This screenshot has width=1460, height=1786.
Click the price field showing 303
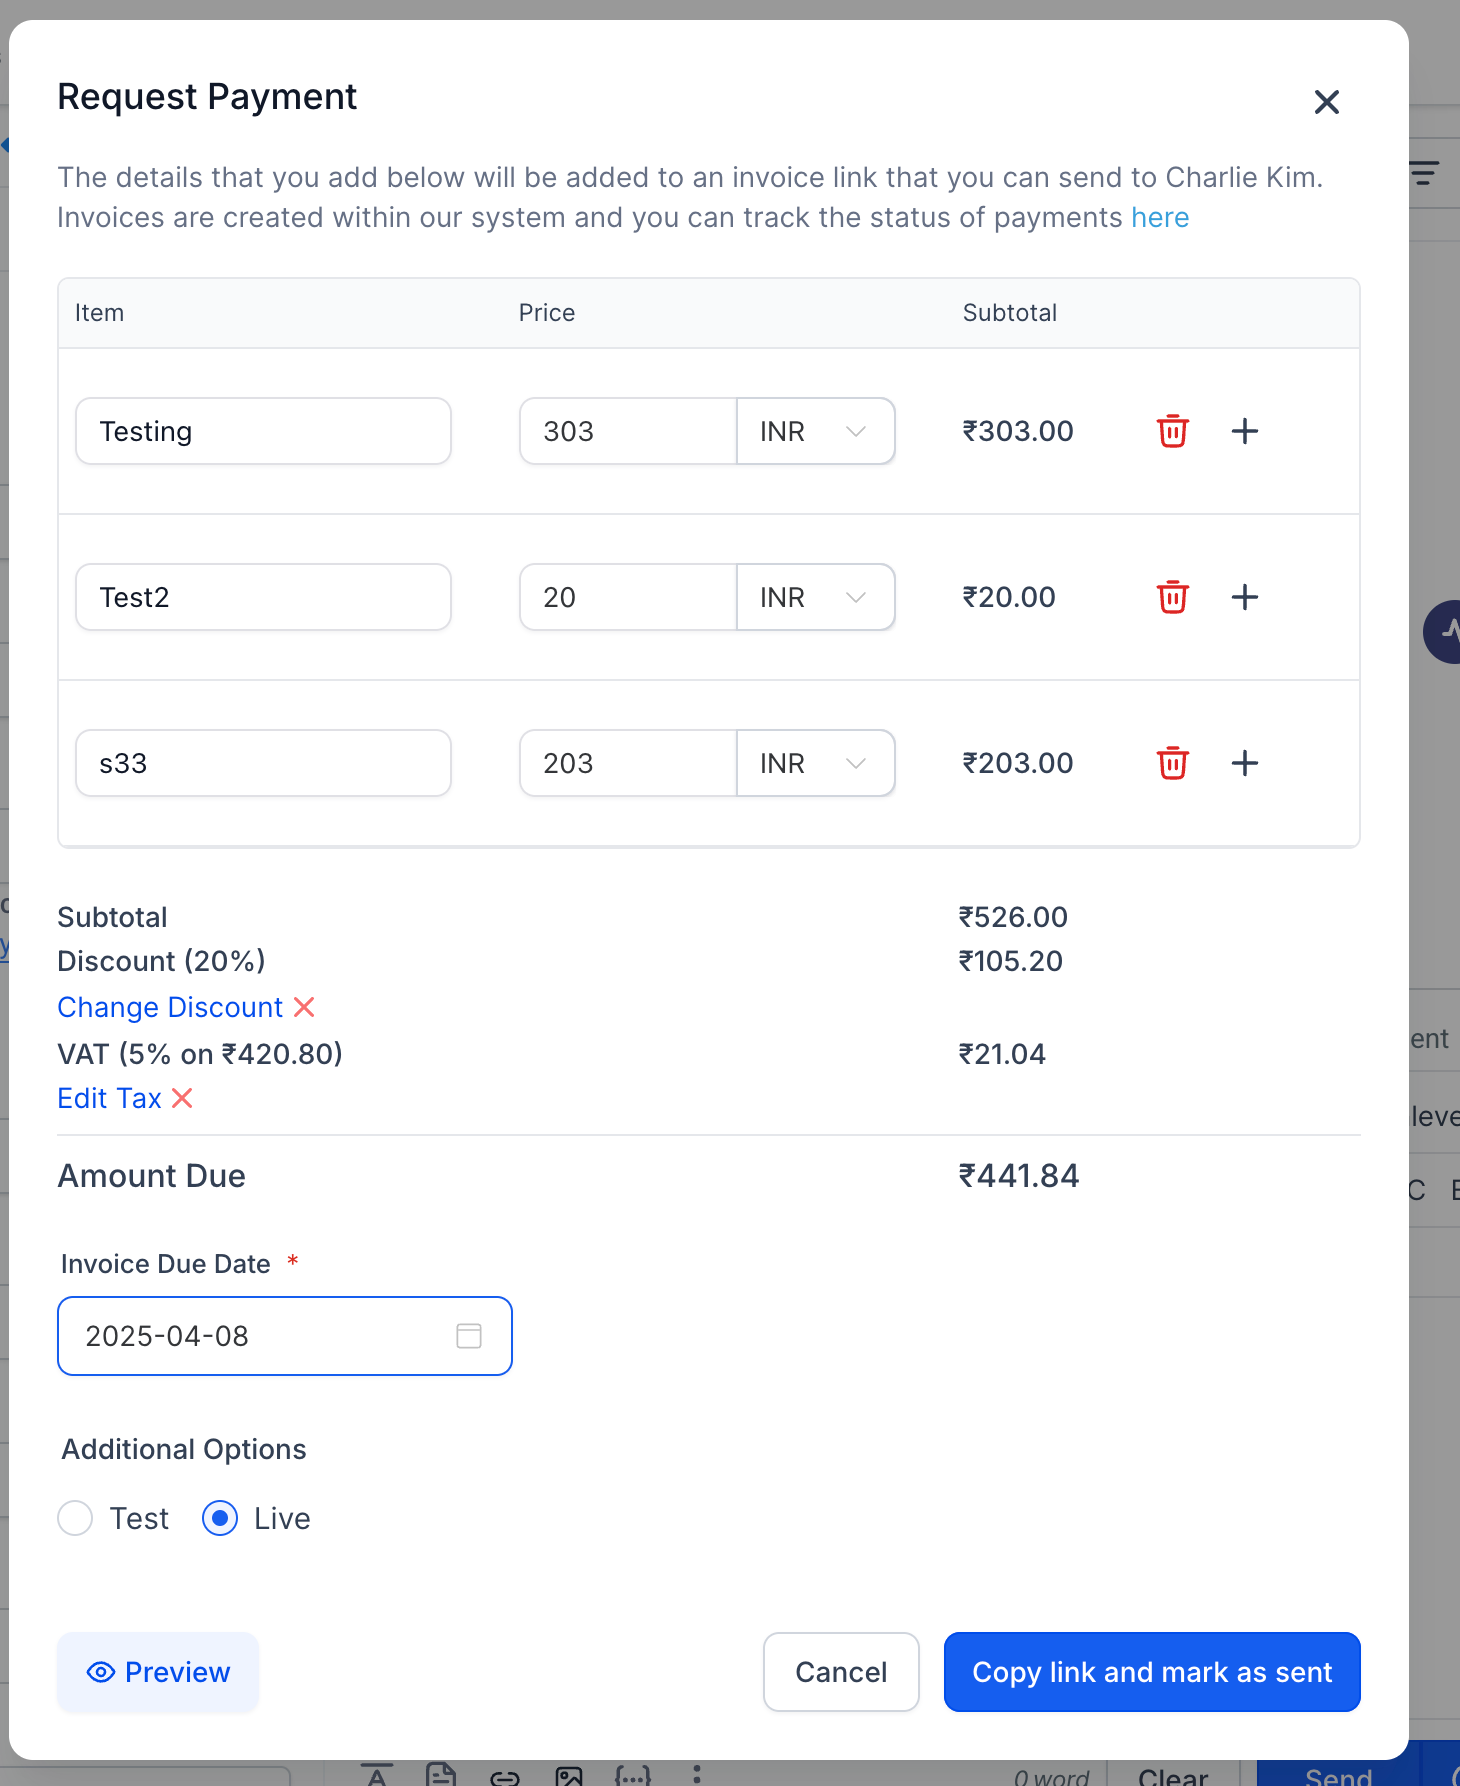(x=628, y=431)
